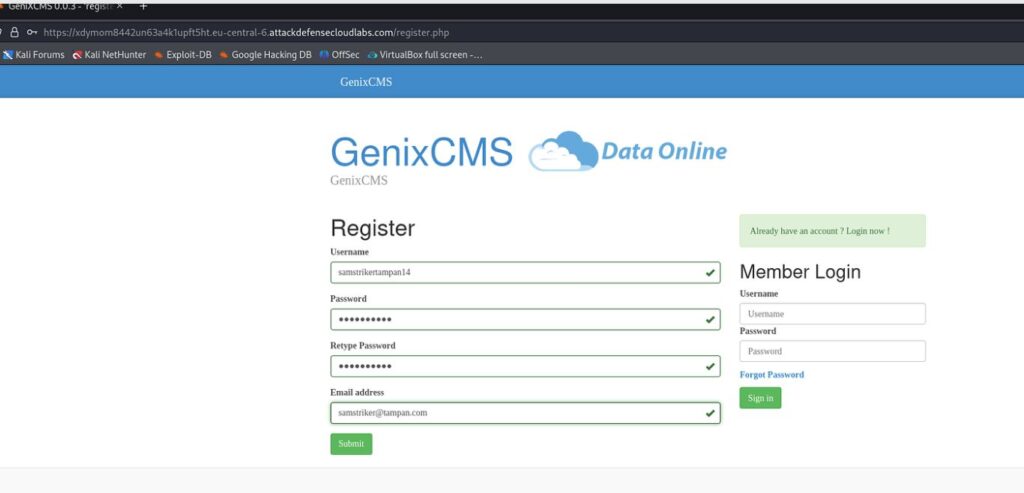Click the browser URL address bar
1024x493 pixels.
coord(246,33)
